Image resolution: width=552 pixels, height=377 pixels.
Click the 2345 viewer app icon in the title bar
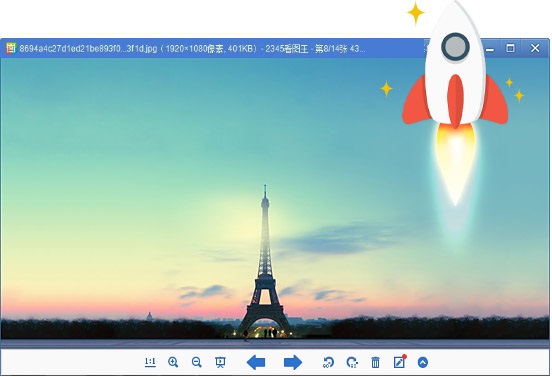click(x=11, y=48)
